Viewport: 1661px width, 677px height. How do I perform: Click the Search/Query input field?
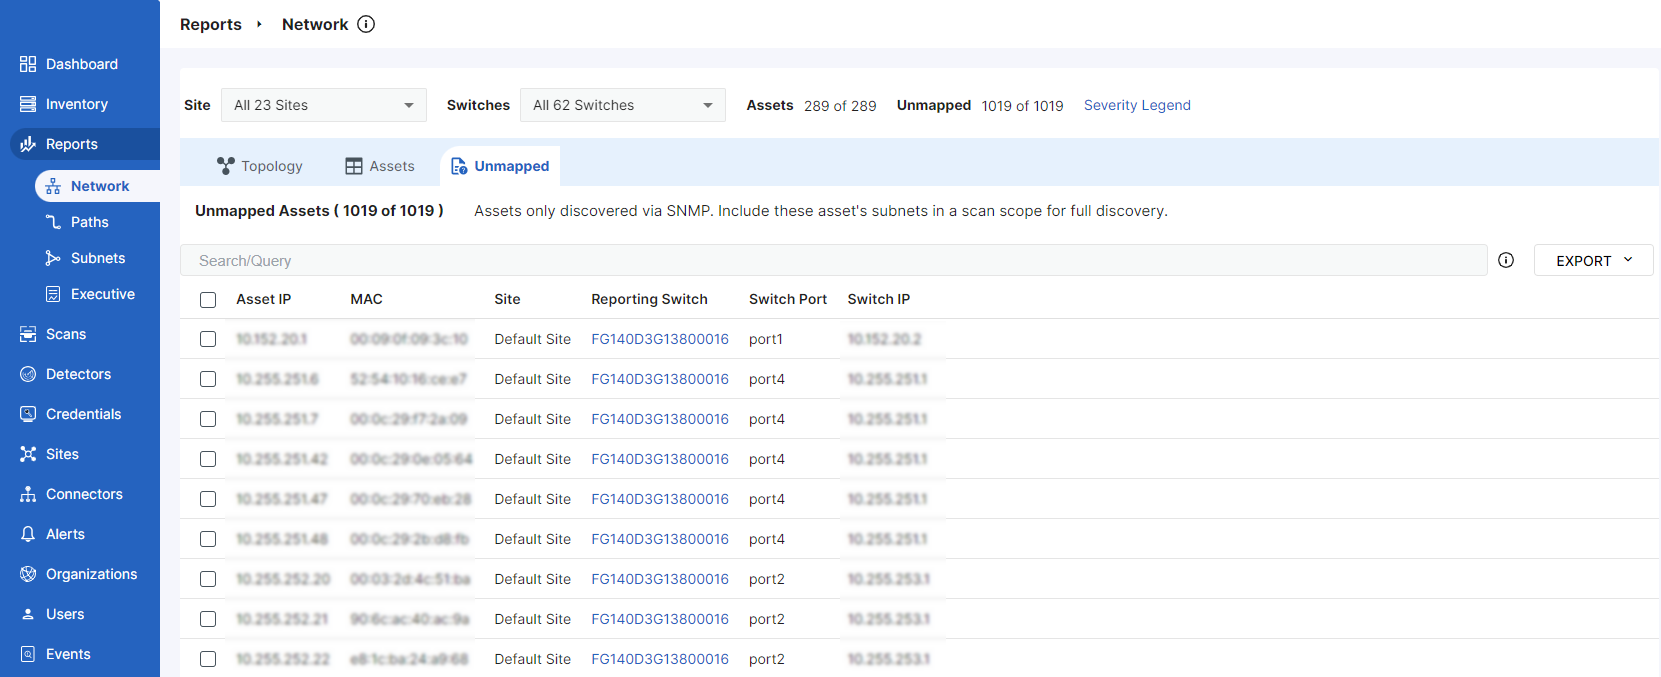pyautogui.click(x=833, y=260)
